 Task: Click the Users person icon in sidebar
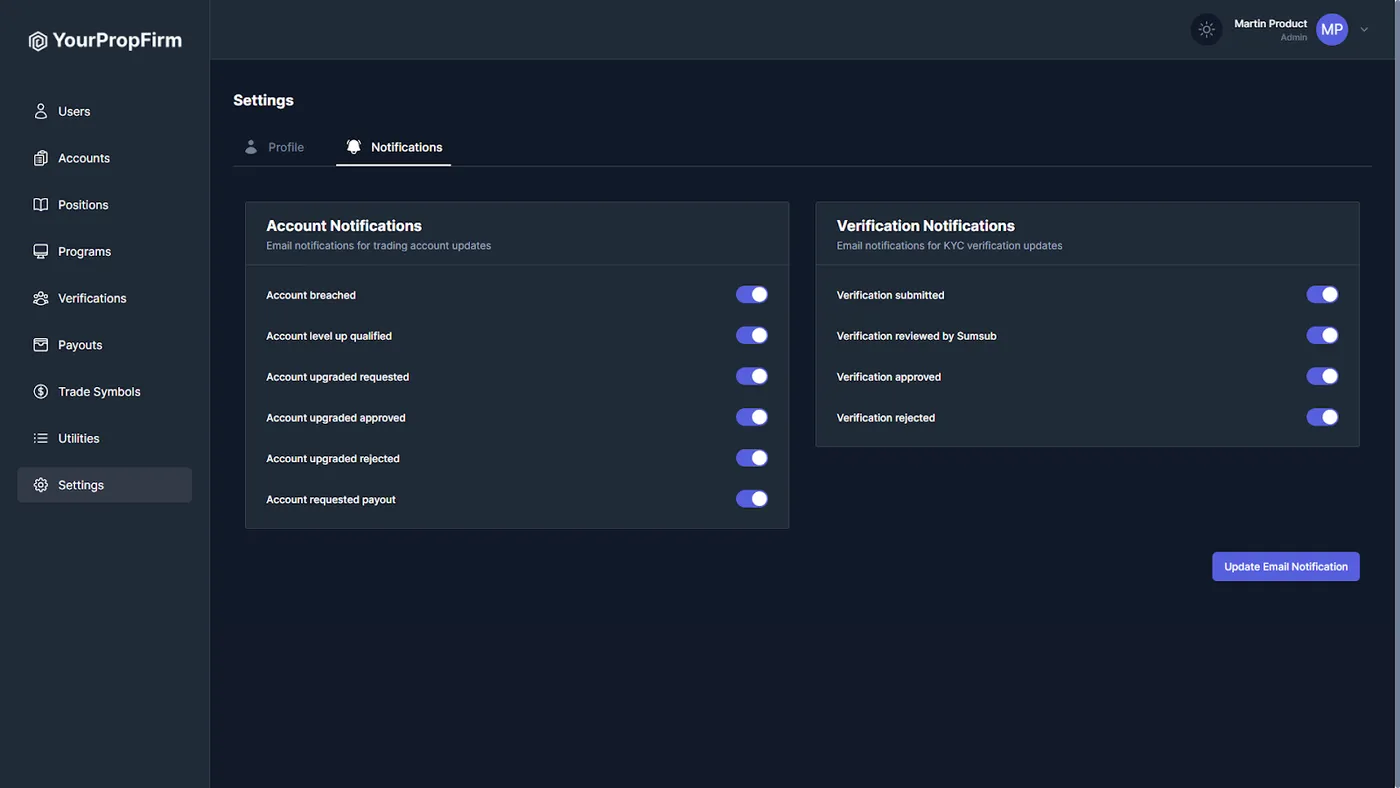[41, 111]
